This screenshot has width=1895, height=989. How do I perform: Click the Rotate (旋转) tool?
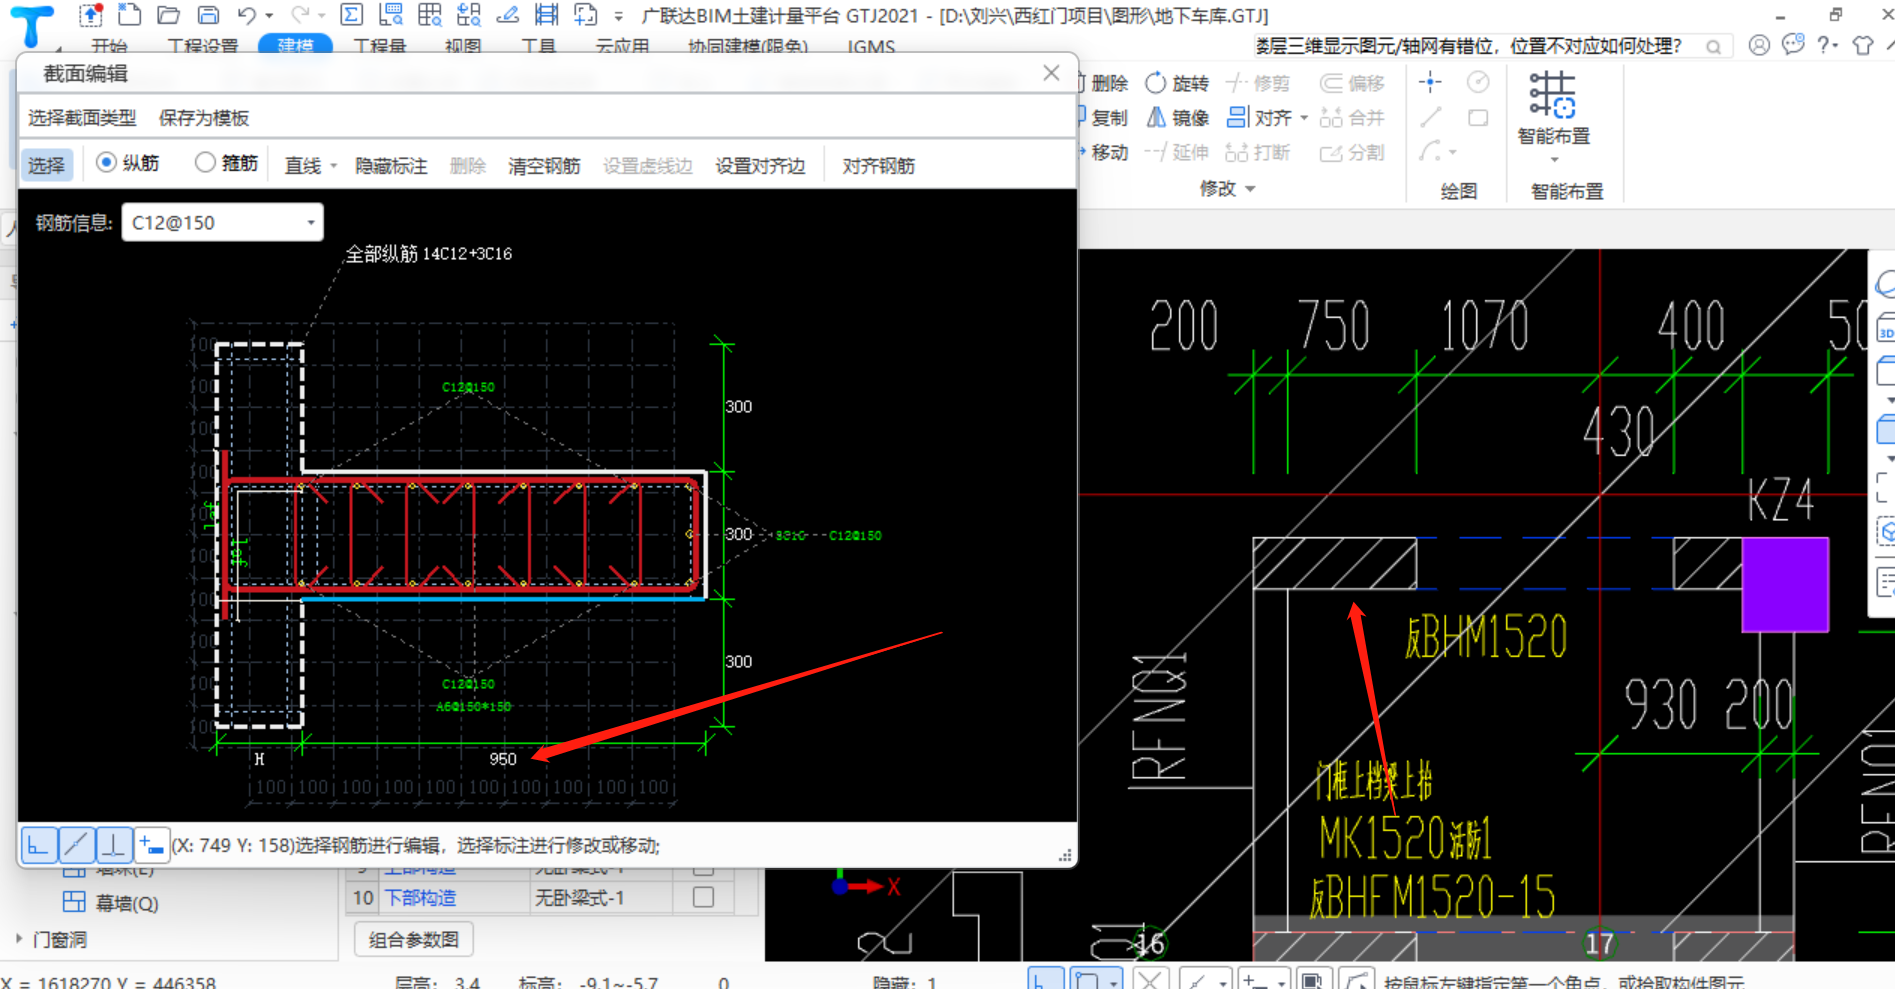(1177, 83)
